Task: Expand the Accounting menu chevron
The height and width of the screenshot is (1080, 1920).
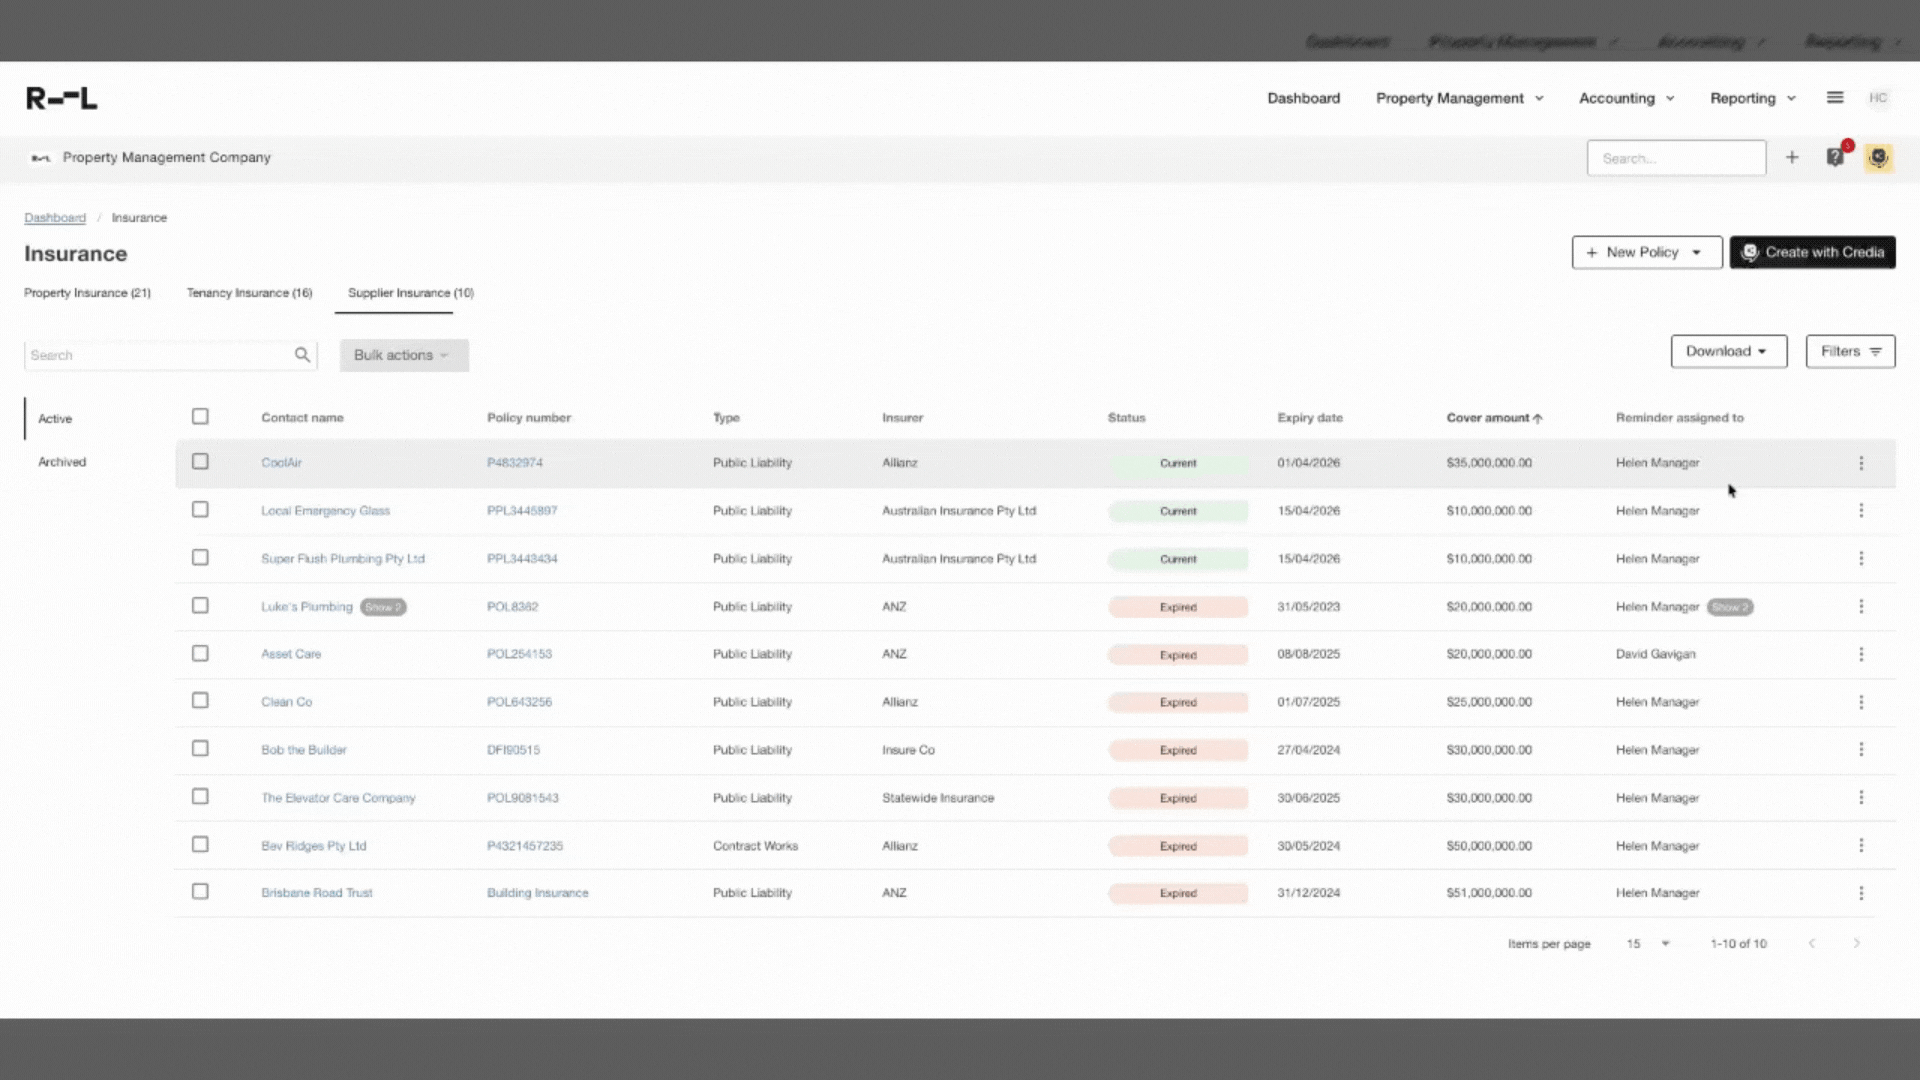Action: [1668, 98]
